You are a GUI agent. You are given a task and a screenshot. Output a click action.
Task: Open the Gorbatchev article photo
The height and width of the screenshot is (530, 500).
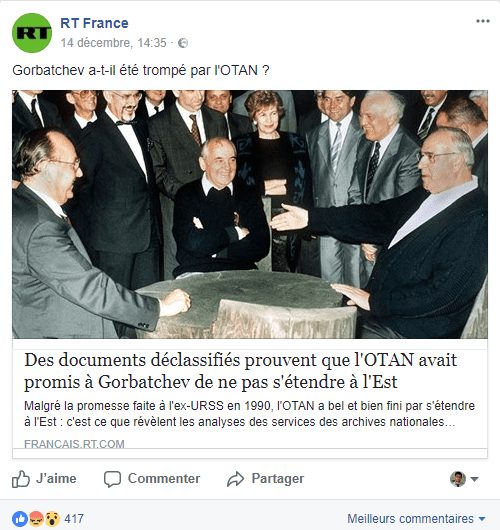click(250, 214)
